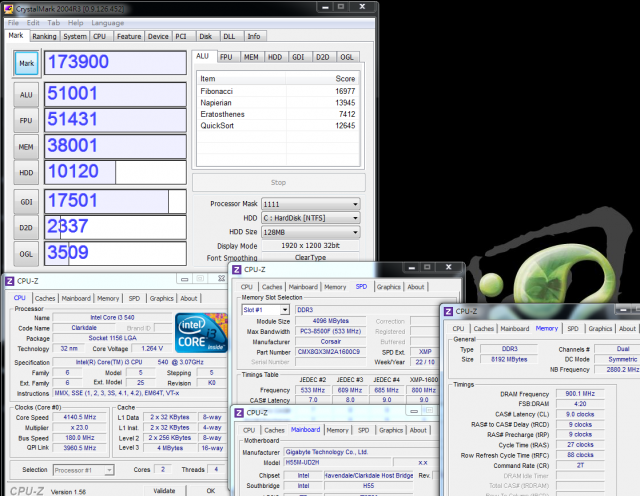Select the OGL results sub-tab

point(347,57)
